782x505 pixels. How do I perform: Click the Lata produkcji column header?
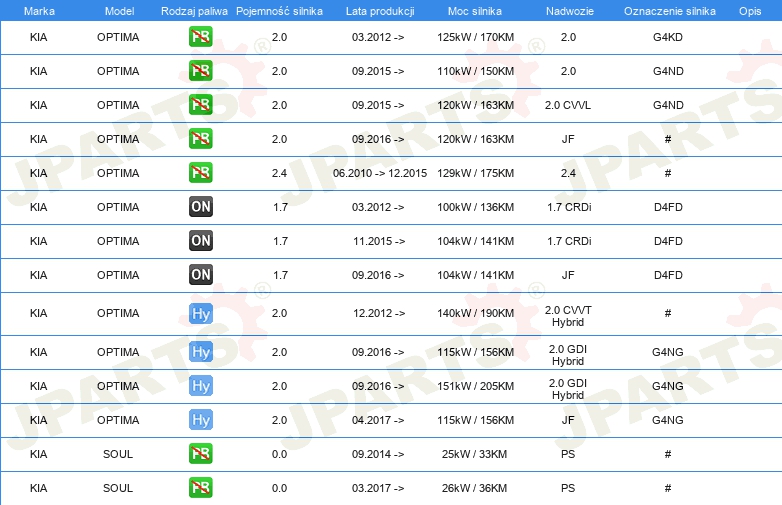[x=380, y=11]
